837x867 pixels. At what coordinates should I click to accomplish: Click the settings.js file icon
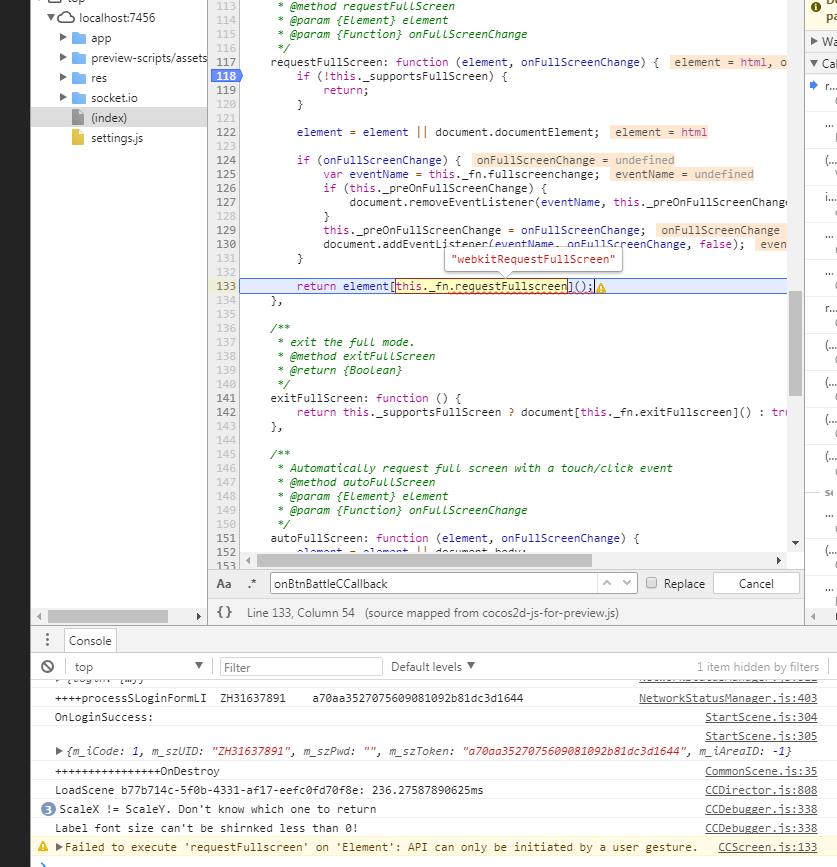78,138
